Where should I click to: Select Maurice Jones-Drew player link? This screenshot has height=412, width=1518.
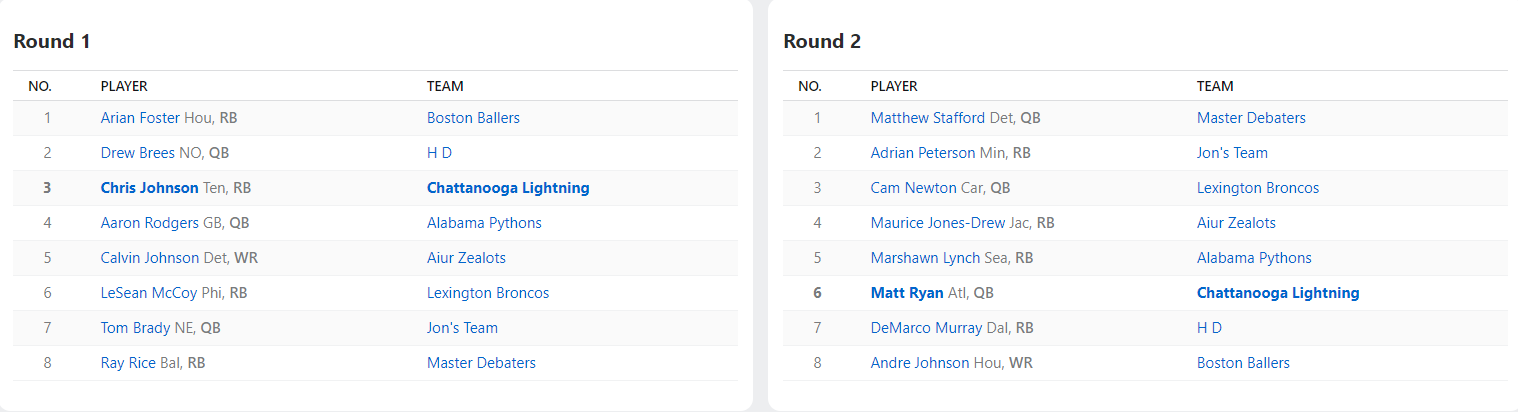coord(937,223)
